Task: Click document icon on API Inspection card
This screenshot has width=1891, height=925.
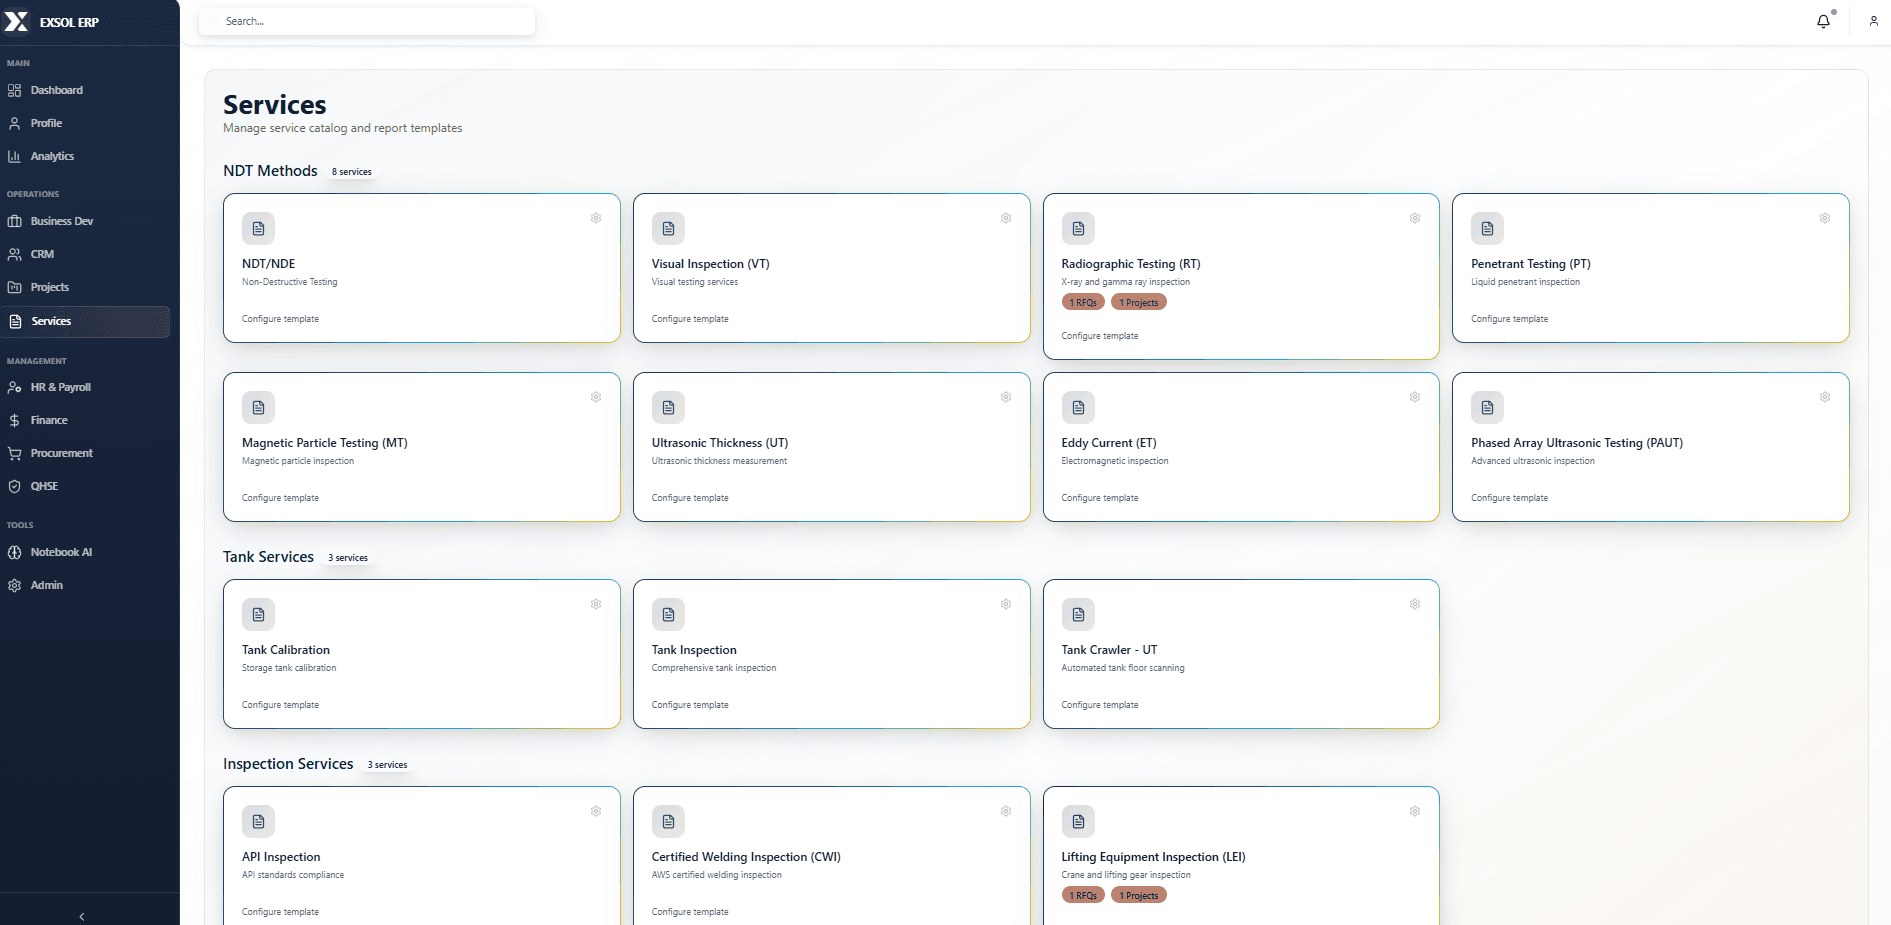Action: pos(258,822)
